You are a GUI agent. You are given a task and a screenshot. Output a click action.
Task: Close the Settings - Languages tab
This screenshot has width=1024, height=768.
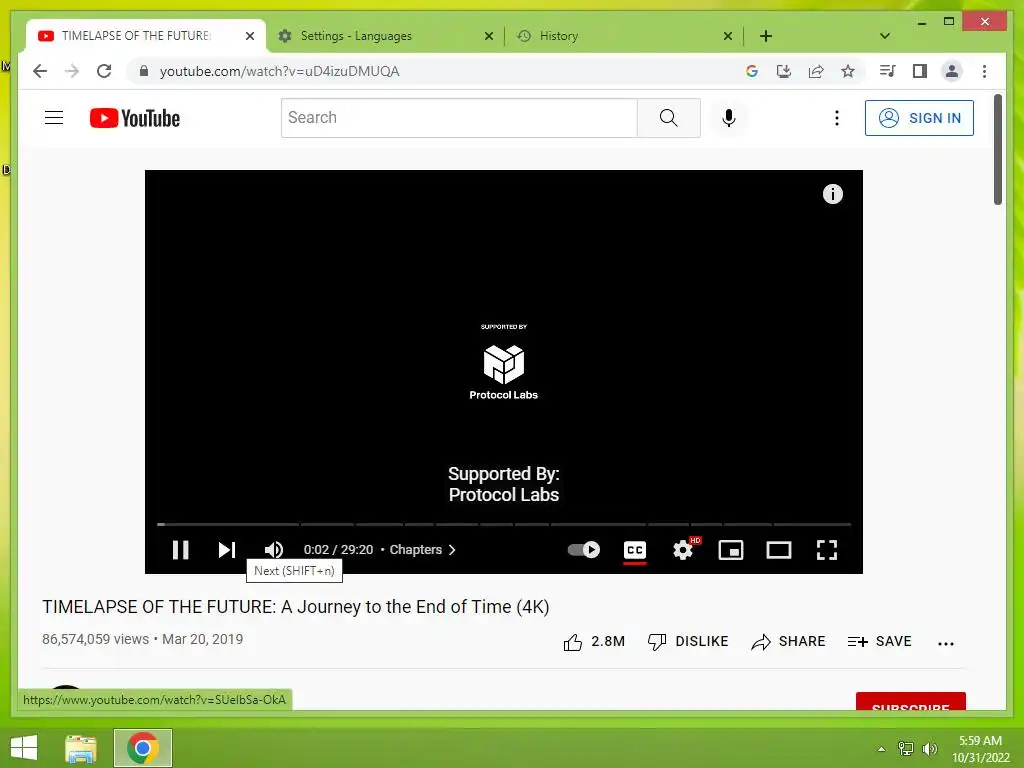[x=488, y=36]
